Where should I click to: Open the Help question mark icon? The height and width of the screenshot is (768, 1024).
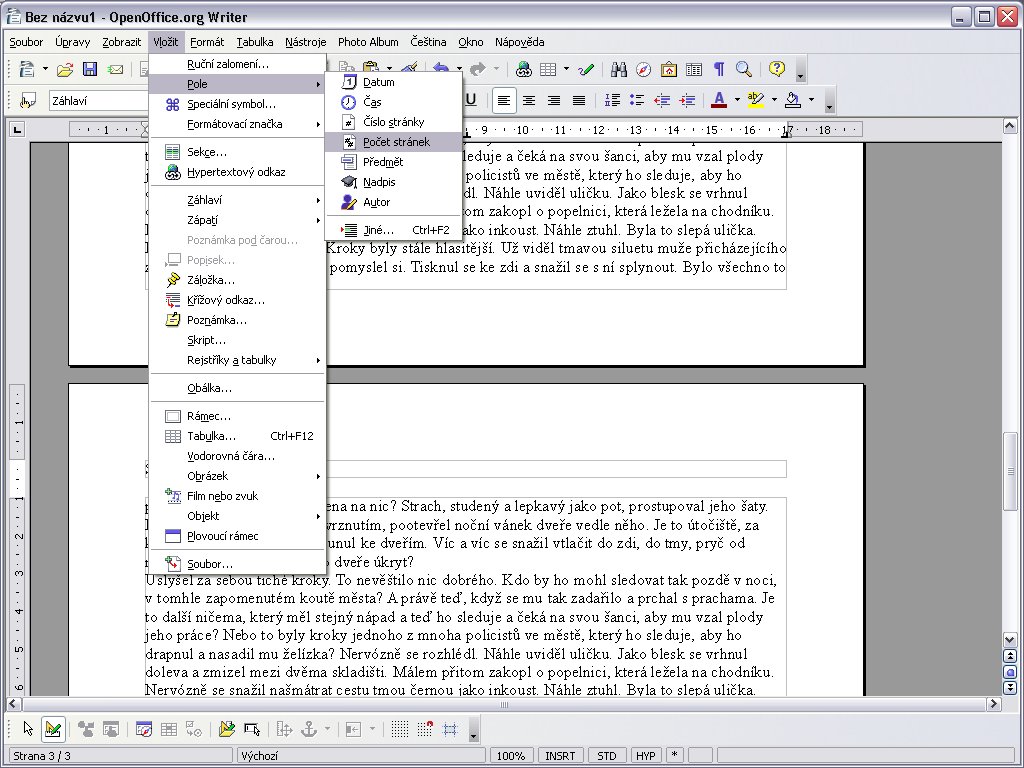pyautogui.click(x=776, y=69)
